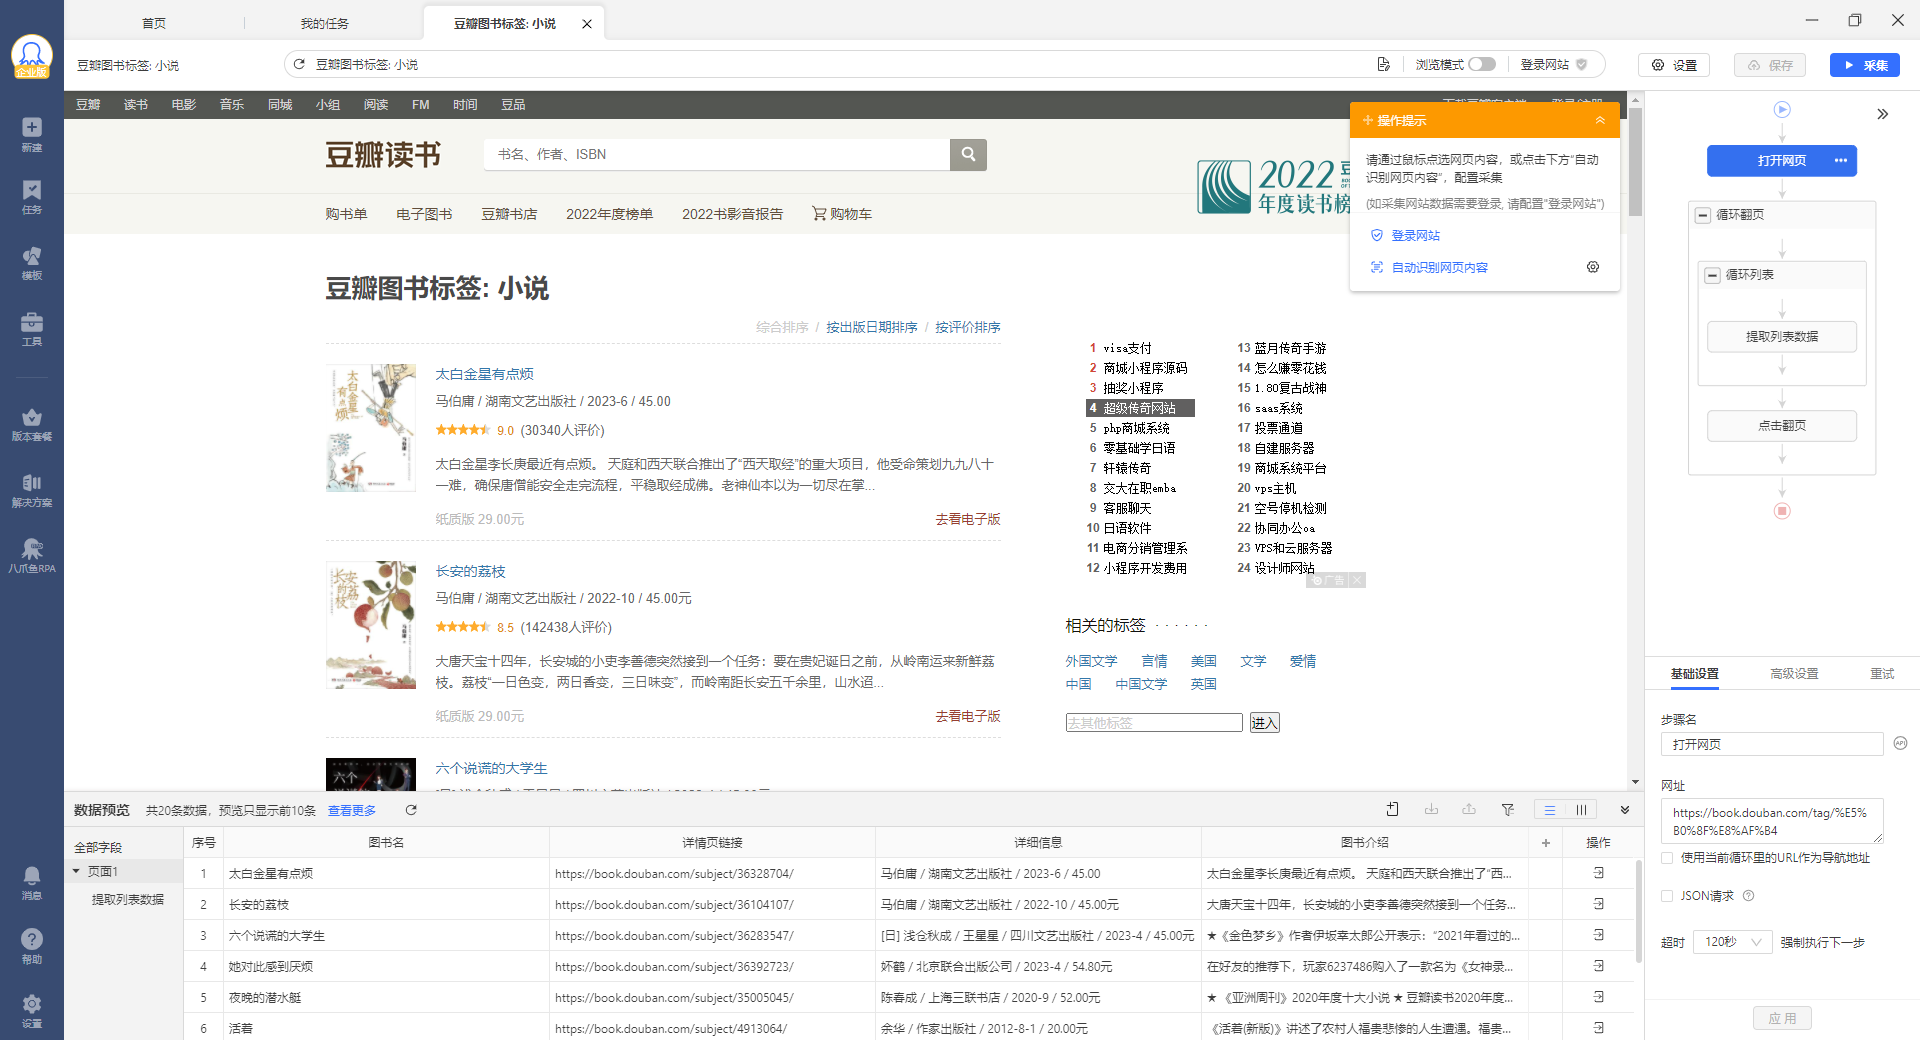Screen dimensions: 1920x1040
Task: Open 消息 (Messages) bell in the sidebar
Action: [32, 883]
